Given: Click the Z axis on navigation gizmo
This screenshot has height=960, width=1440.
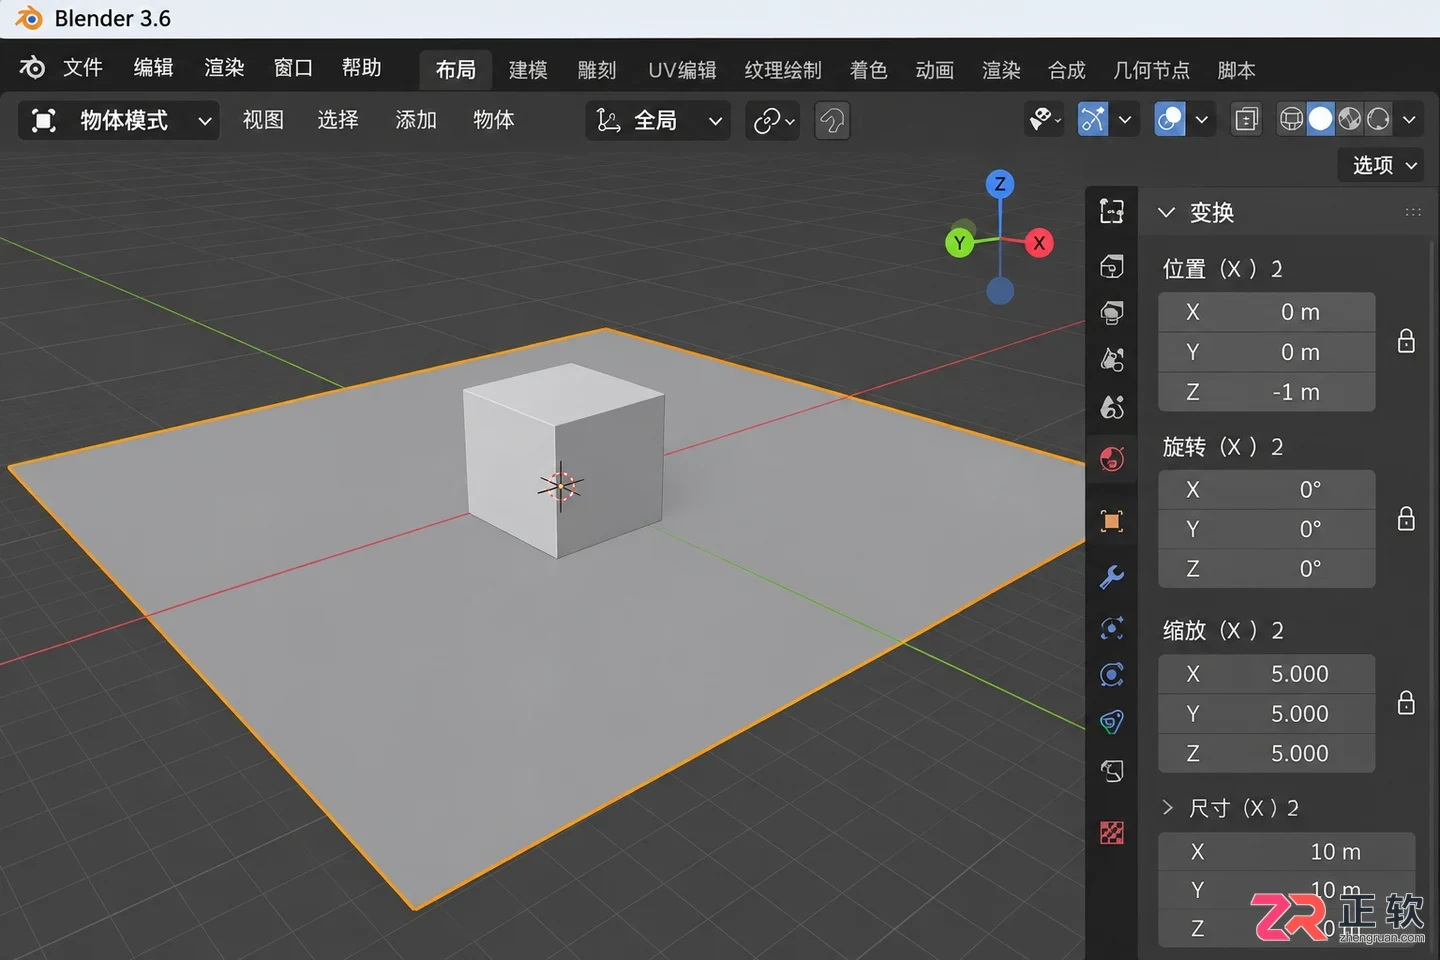Looking at the screenshot, I should 1000,184.
